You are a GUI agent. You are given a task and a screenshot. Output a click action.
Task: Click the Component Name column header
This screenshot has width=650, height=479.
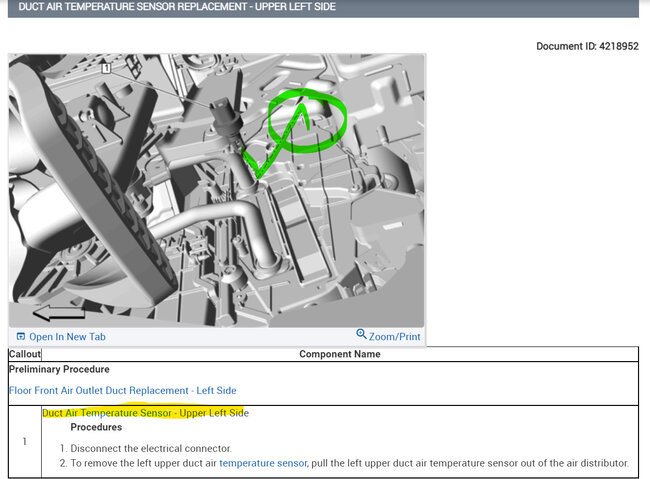pyautogui.click(x=340, y=354)
